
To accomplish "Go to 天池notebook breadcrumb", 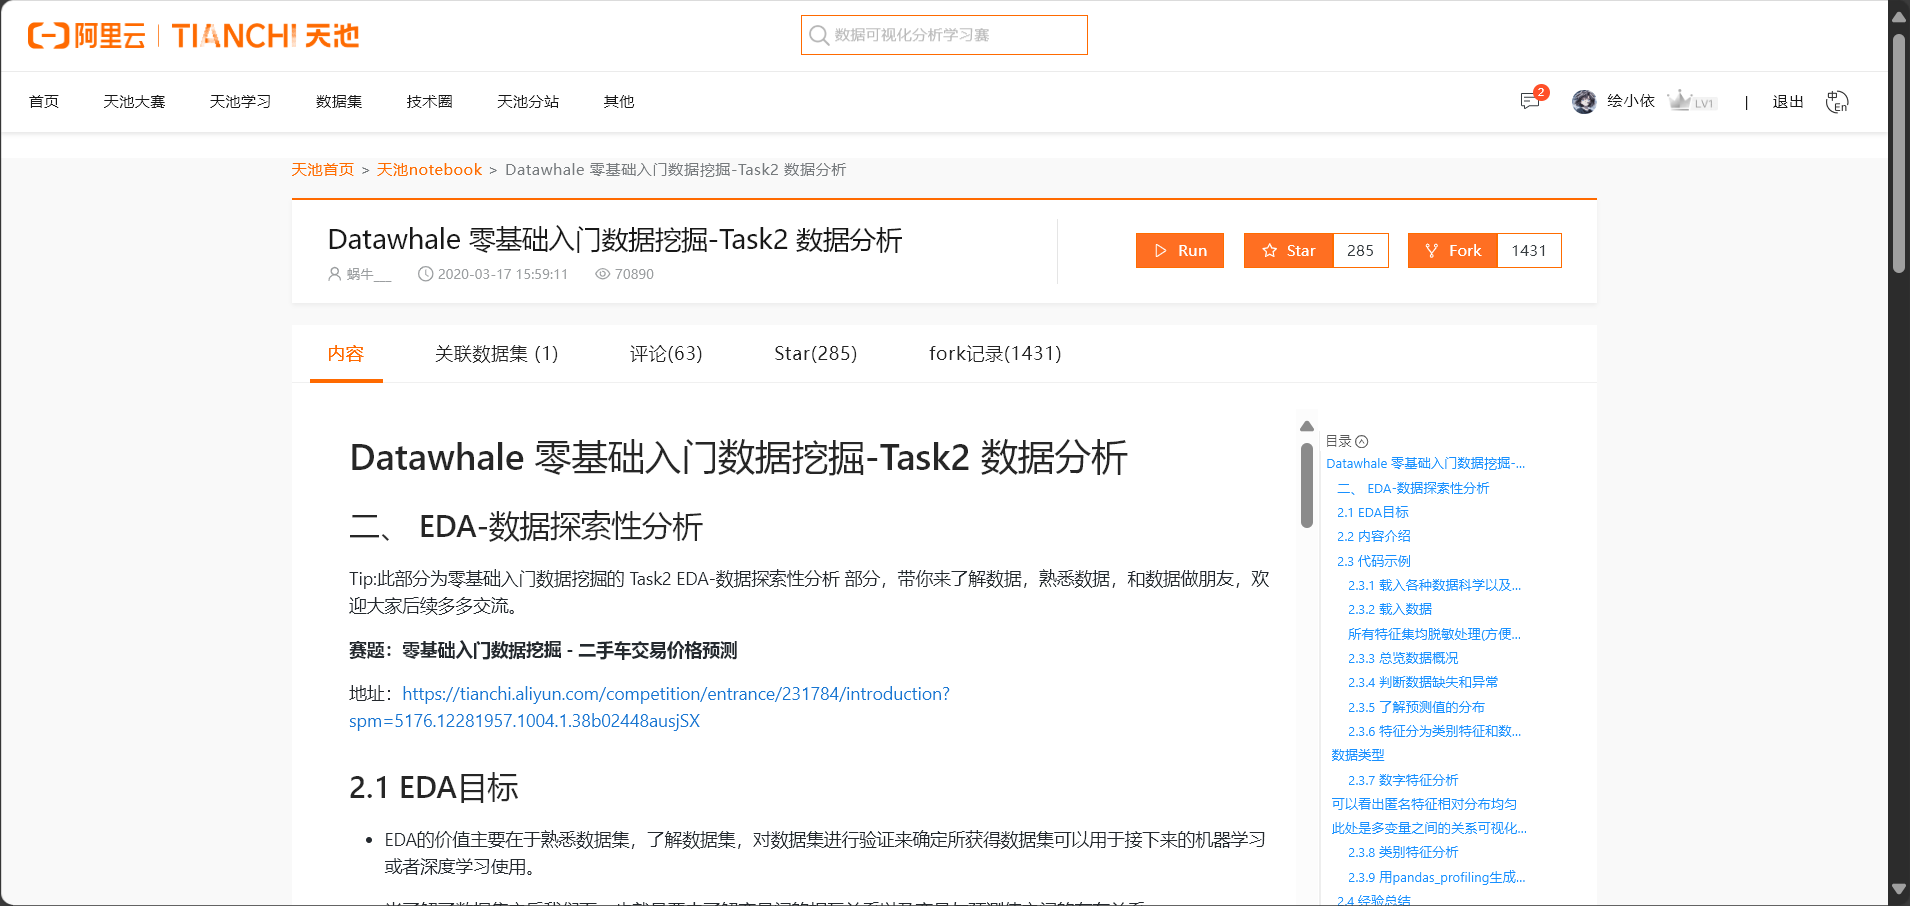I will (429, 170).
